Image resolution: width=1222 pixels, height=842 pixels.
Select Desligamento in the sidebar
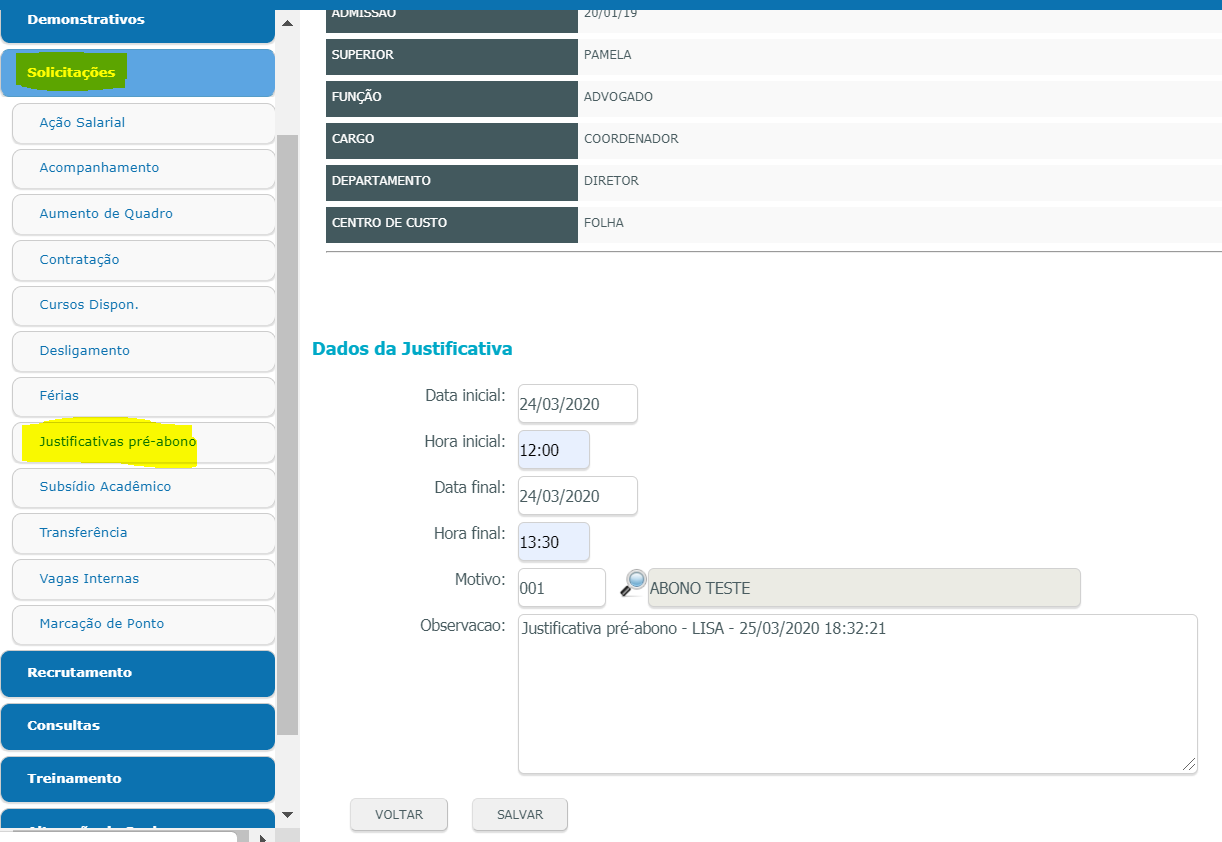click(144, 351)
